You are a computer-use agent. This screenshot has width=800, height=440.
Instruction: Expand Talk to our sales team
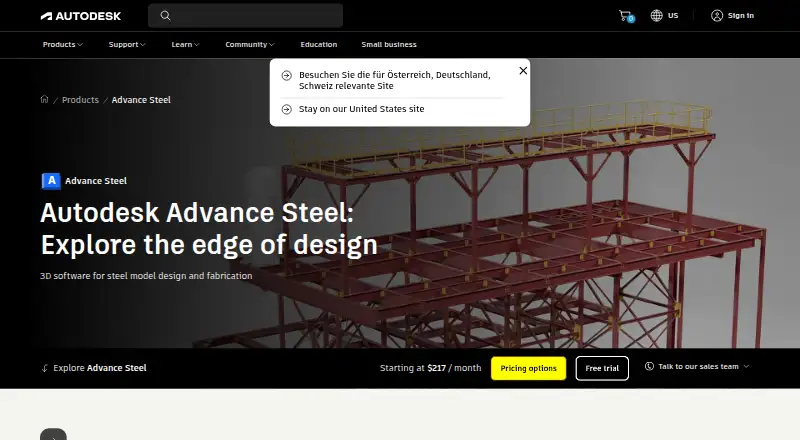click(x=698, y=366)
